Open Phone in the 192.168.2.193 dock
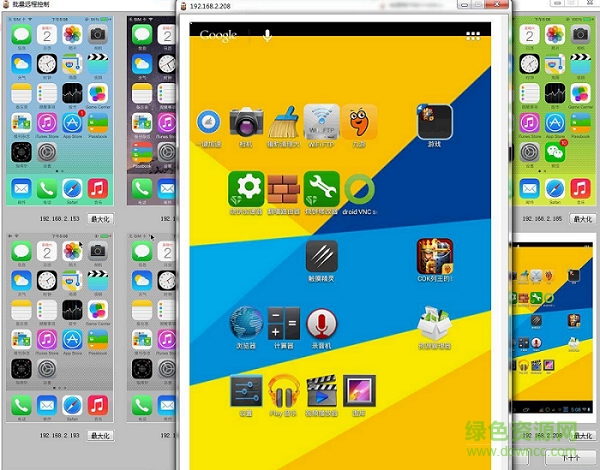 (x=21, y=405)
